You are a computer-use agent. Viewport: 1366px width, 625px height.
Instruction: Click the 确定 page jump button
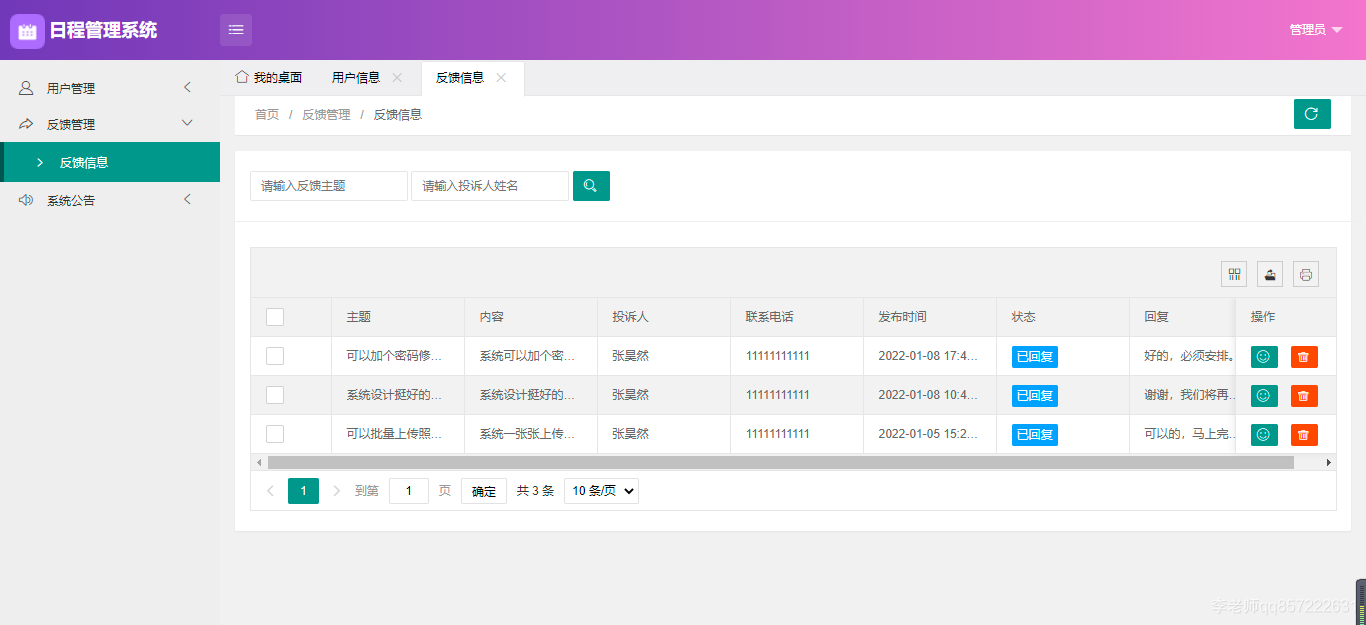pos(484,491)
